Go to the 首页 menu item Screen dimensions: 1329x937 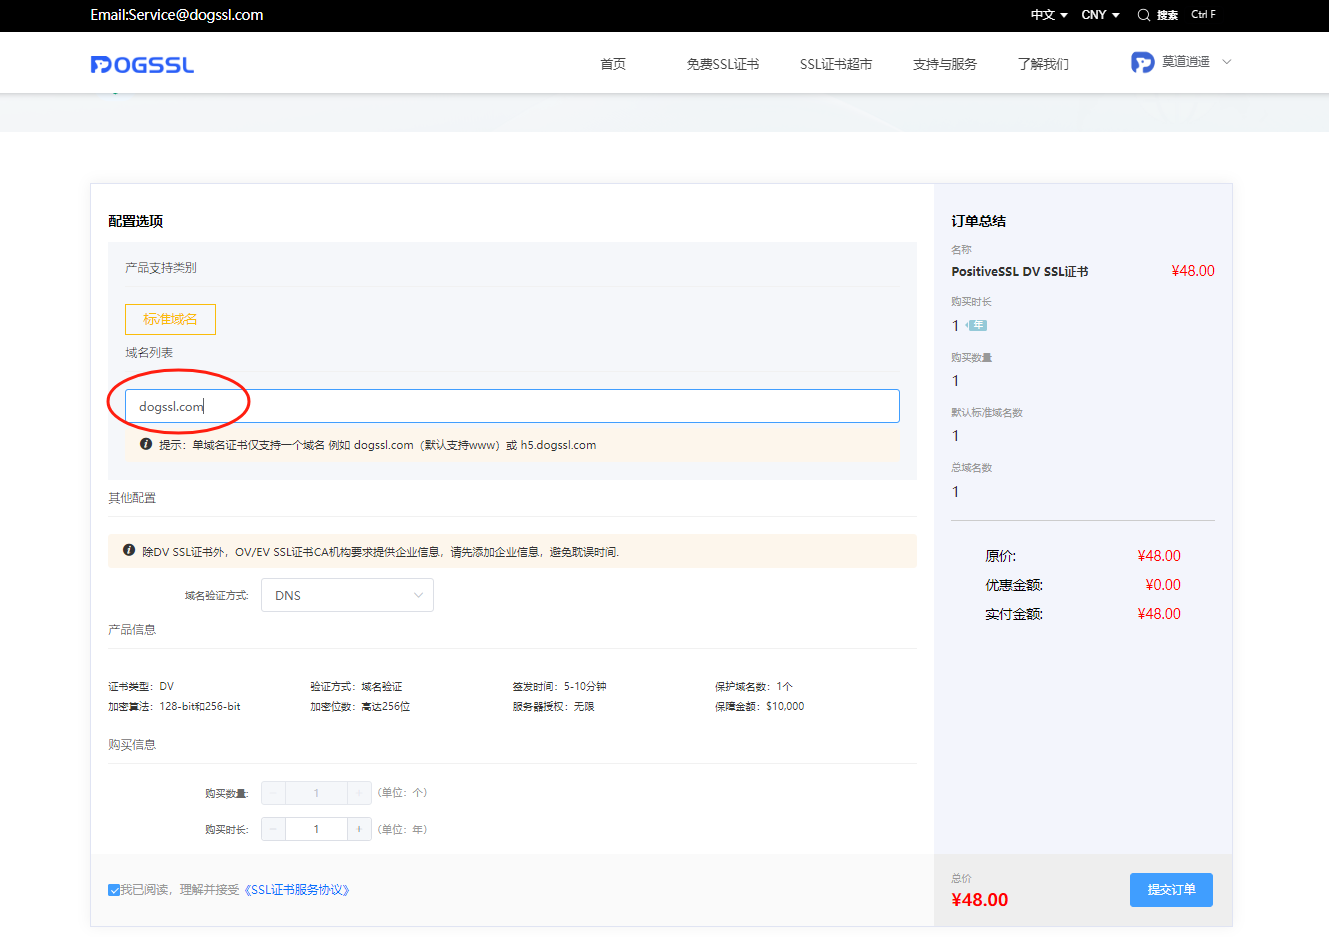(x=613, y=64)
